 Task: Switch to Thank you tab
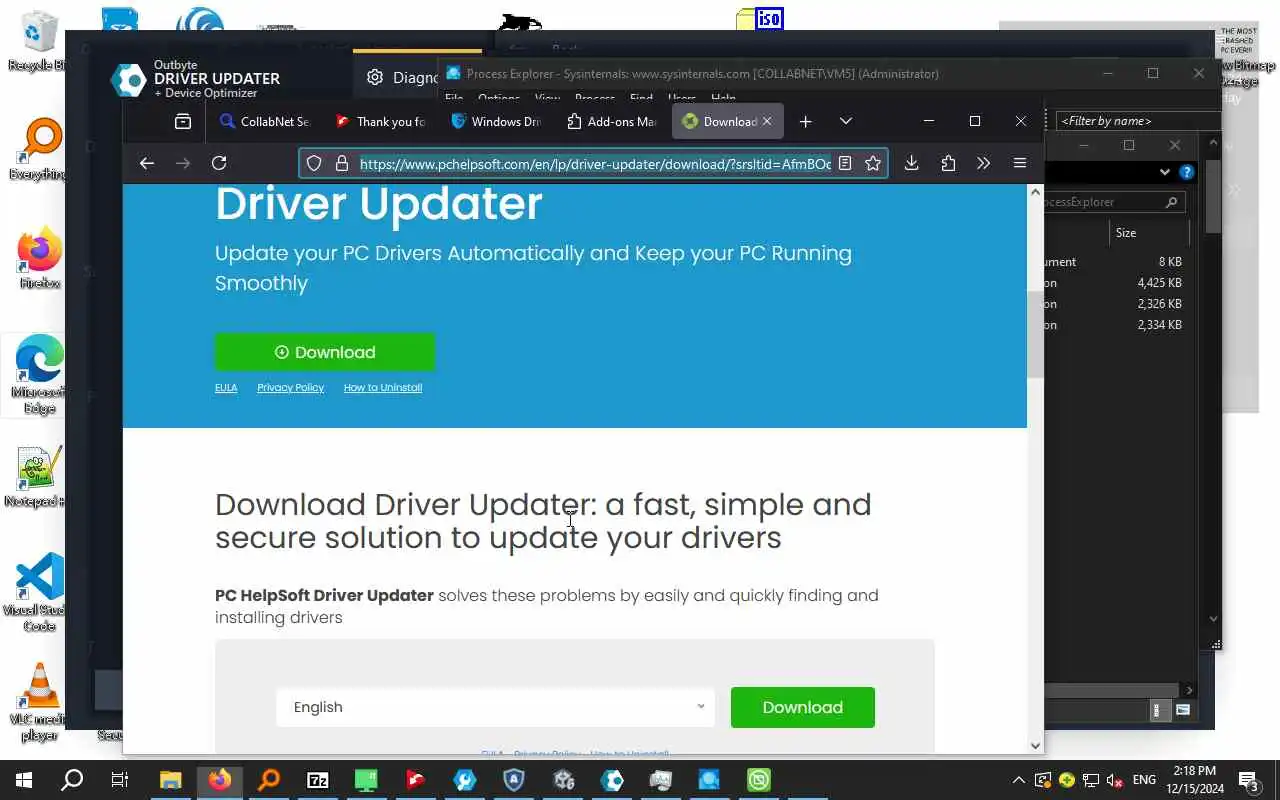381,121
